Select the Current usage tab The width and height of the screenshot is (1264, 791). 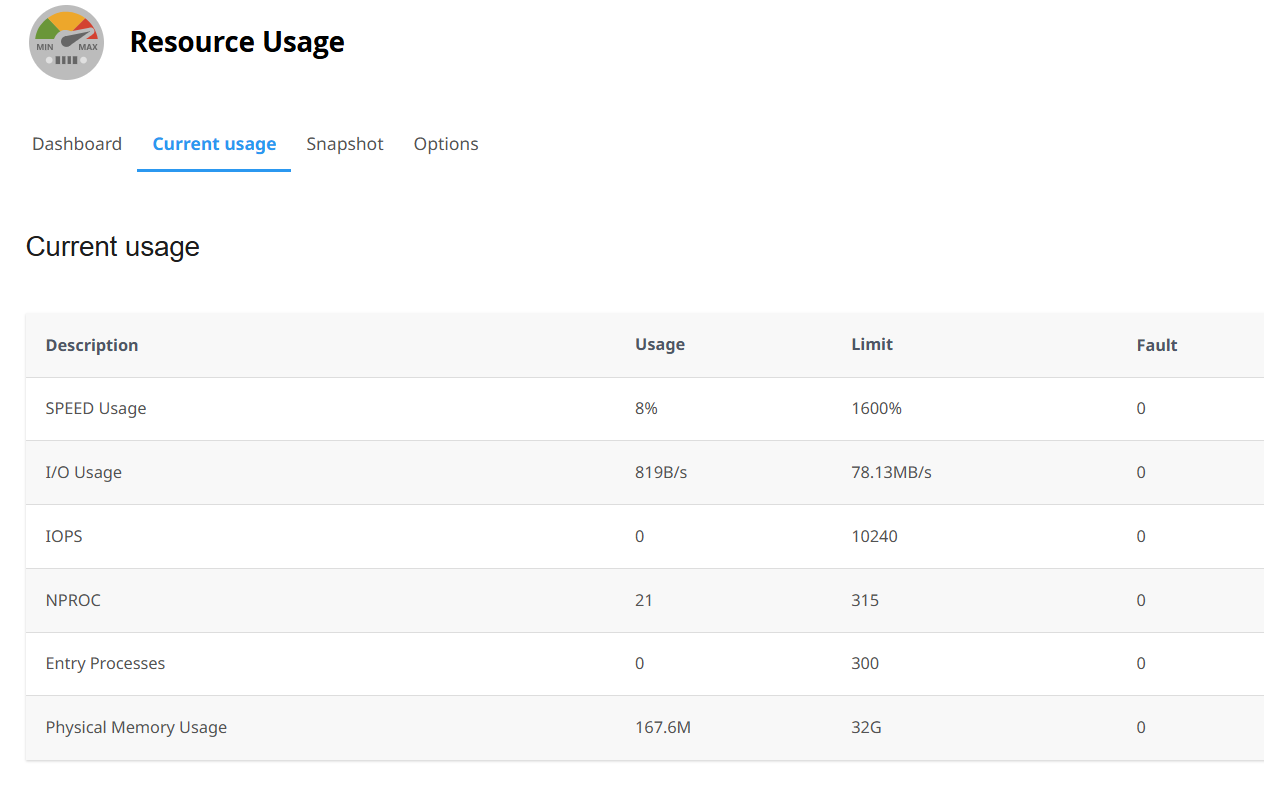[x=214, y=144]
